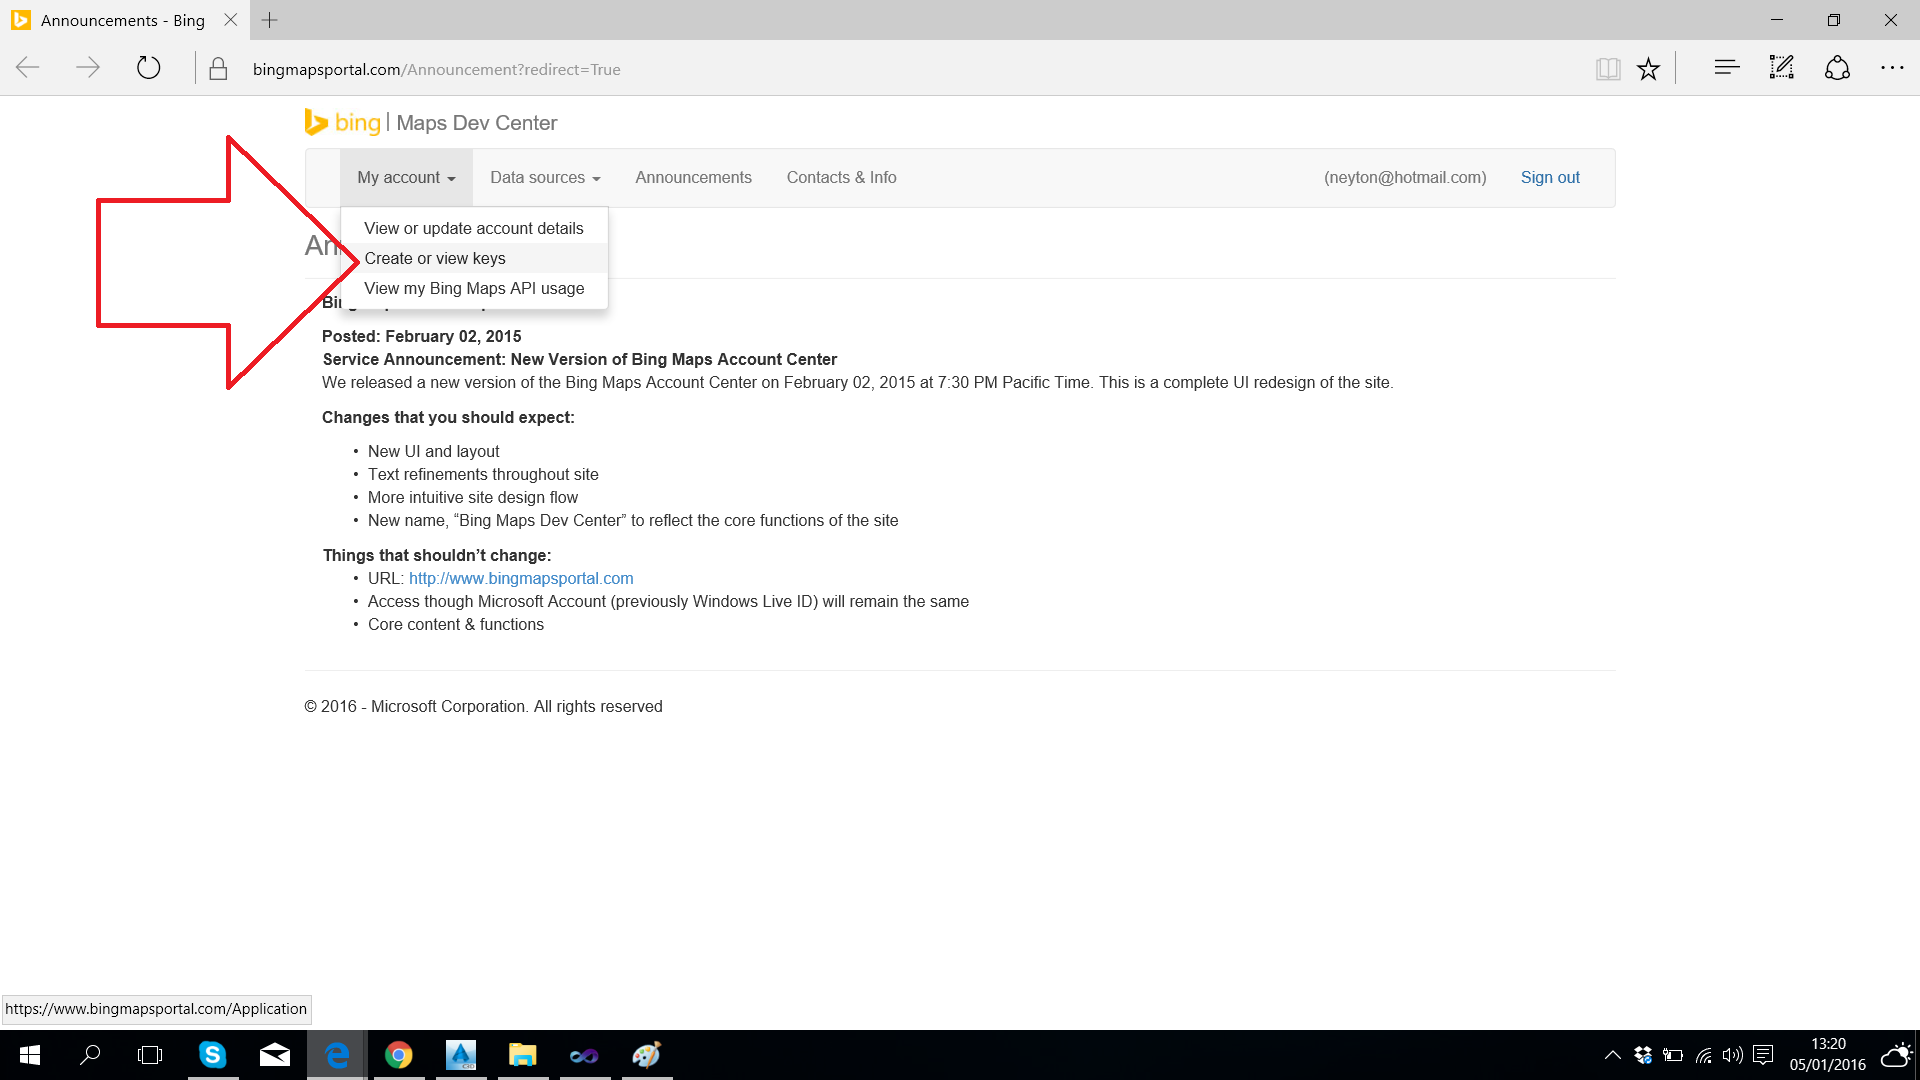Open the Hub icon
Image resolution: width=1920 pixels, height=1080 pixels.
click(x=1727, y=68)
